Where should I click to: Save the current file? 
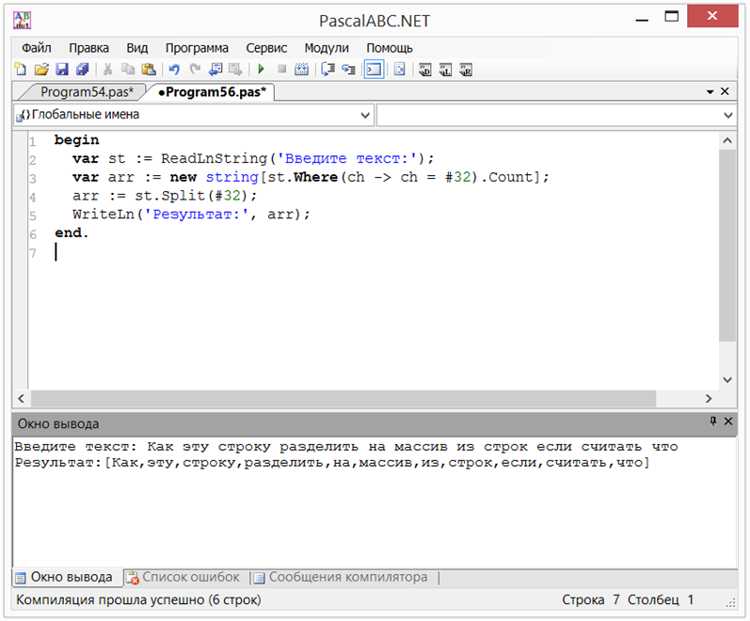[62, 70]
